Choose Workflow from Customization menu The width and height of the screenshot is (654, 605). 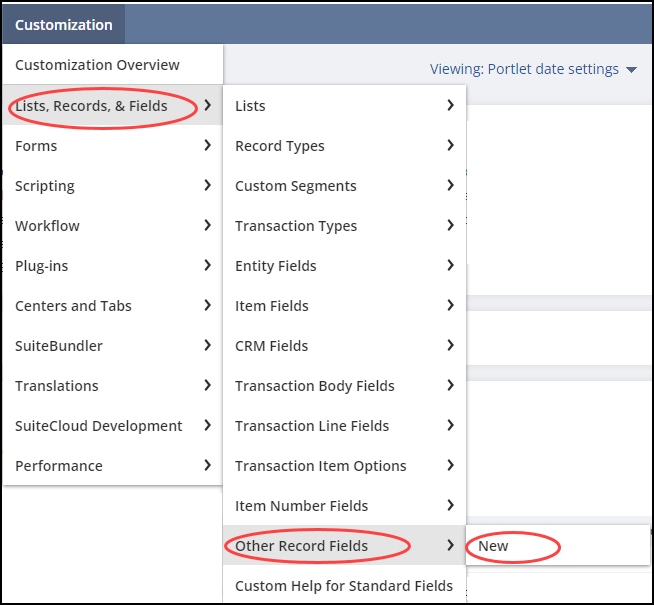point(47,226)
